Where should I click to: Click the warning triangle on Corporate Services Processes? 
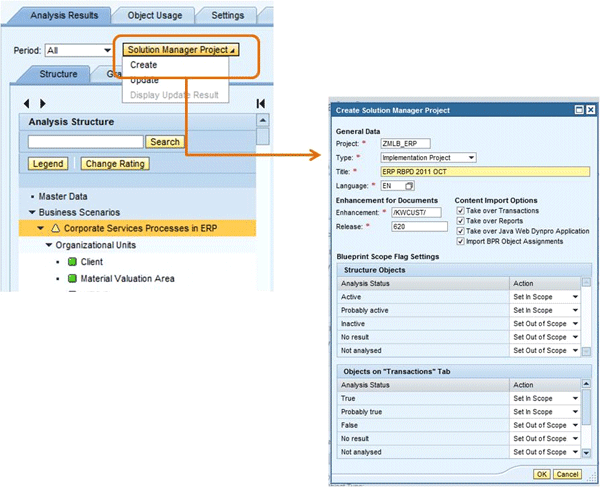[55, 229]
